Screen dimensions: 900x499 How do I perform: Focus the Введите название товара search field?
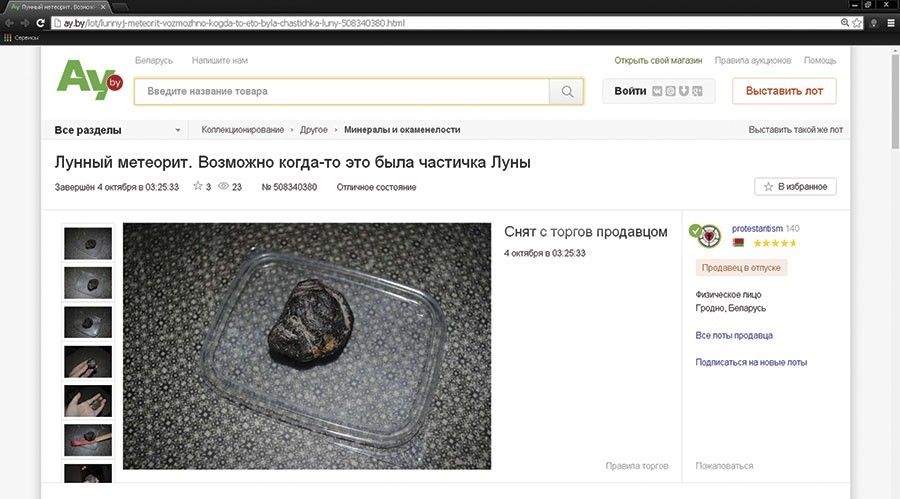(342, 91)
